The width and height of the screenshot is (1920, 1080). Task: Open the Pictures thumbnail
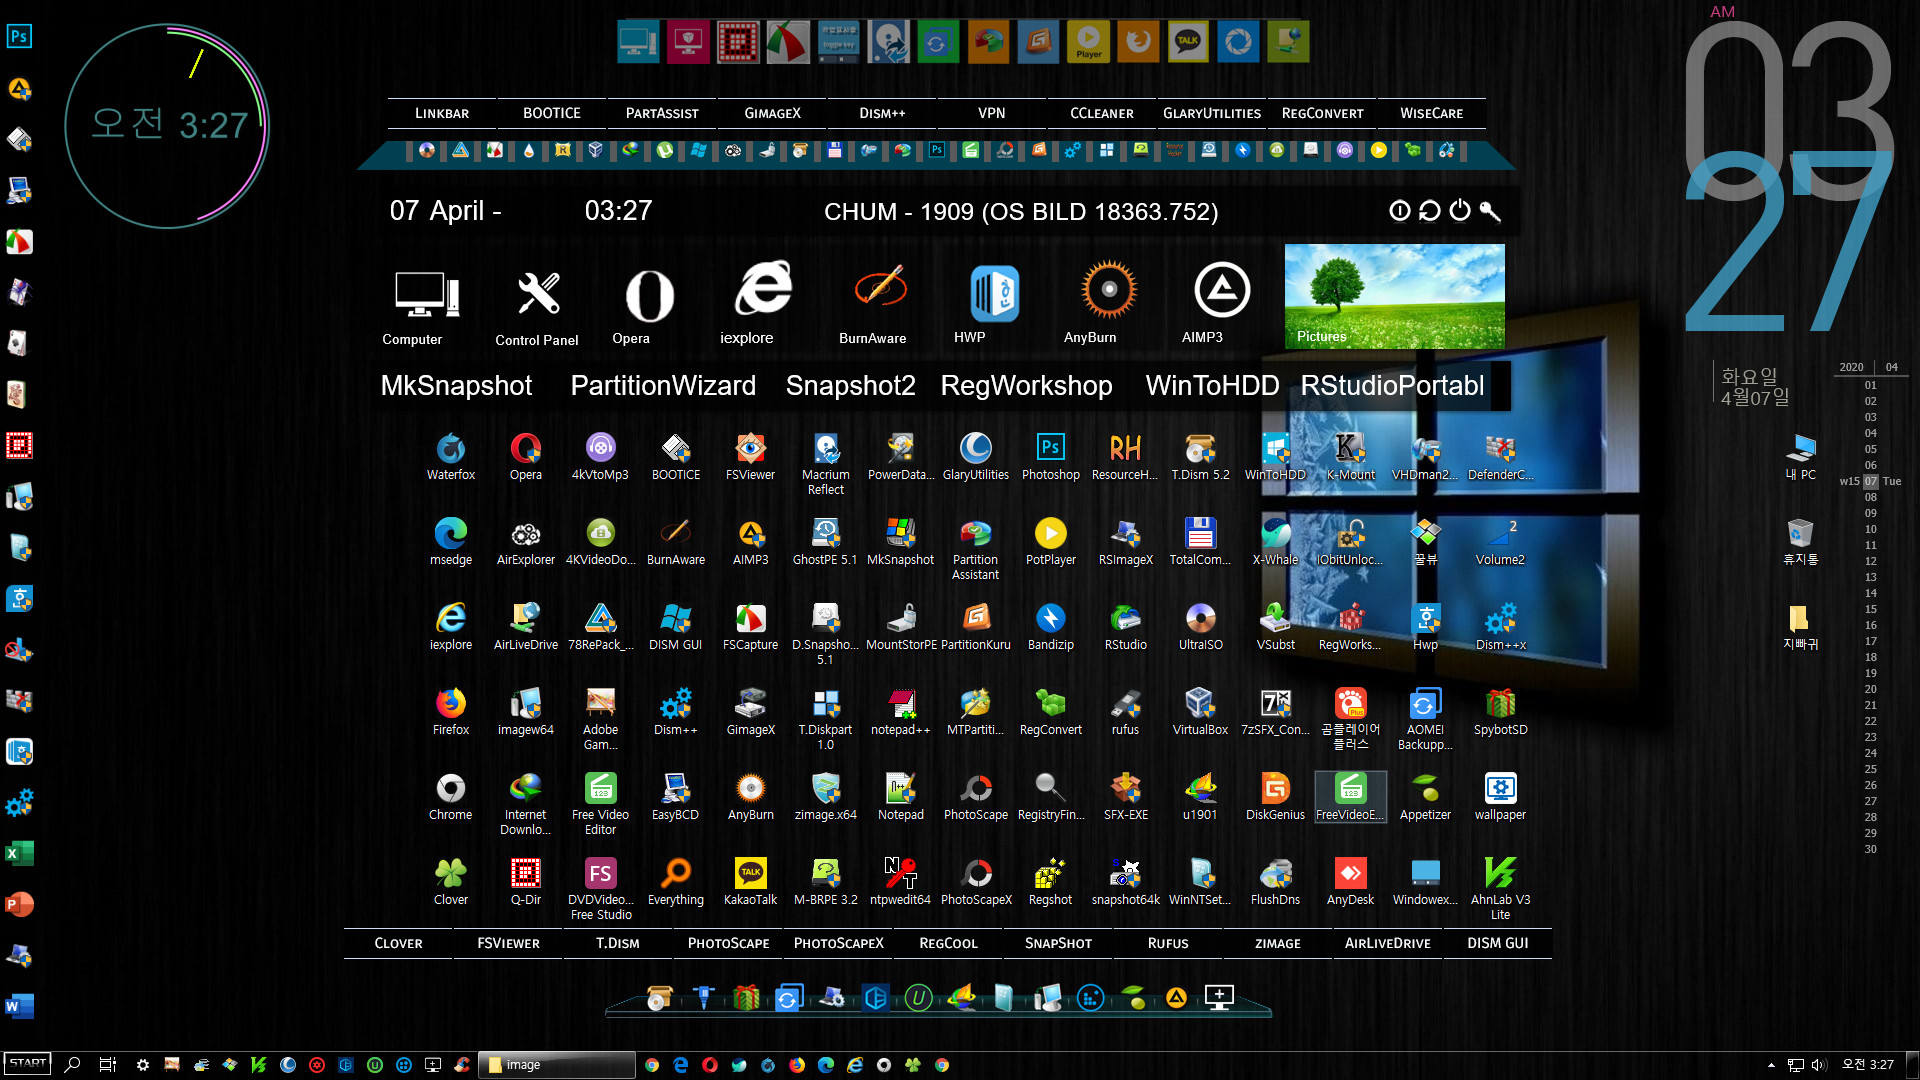[1394, 296]
